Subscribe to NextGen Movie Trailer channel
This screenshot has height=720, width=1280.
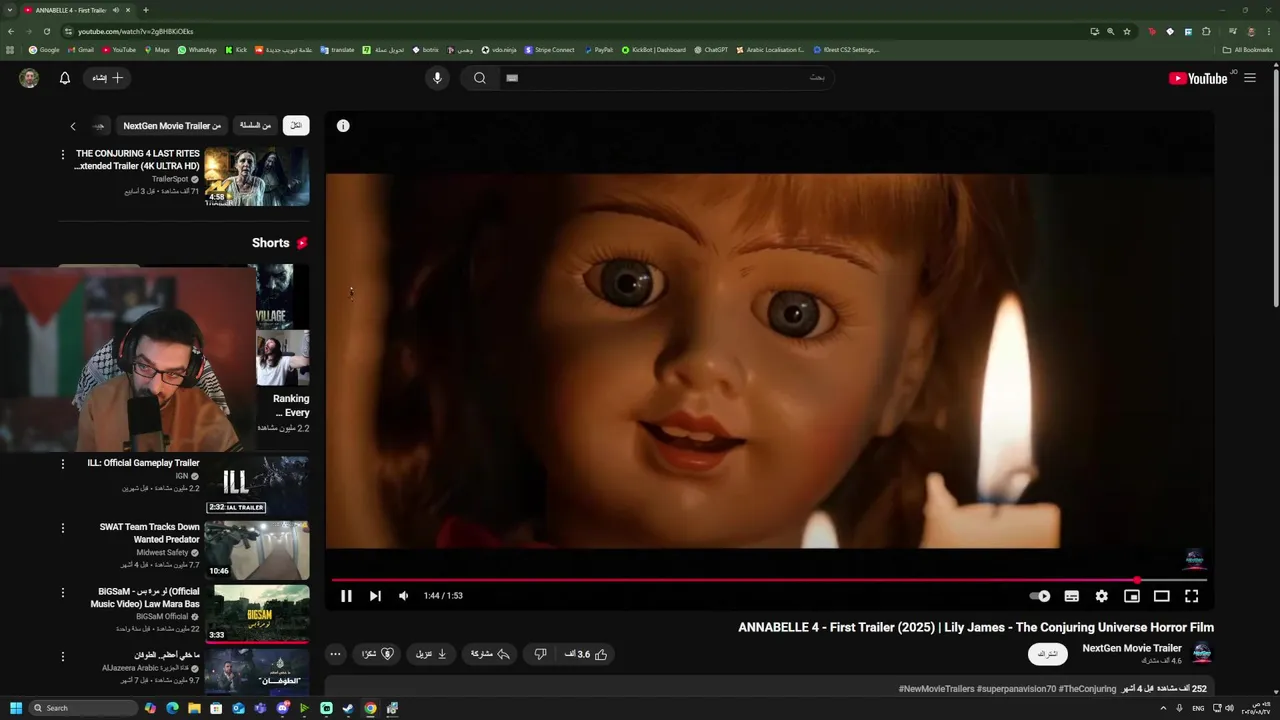[1047, 654]
